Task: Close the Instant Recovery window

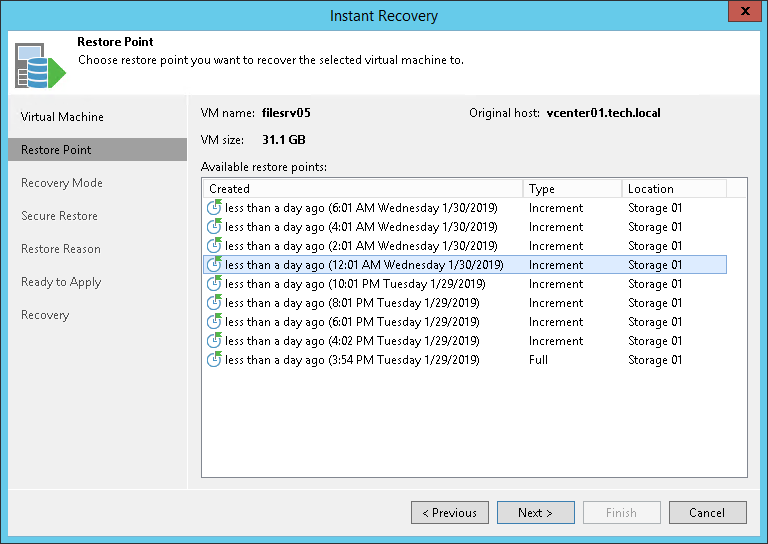Action: [x=742, y=13]
